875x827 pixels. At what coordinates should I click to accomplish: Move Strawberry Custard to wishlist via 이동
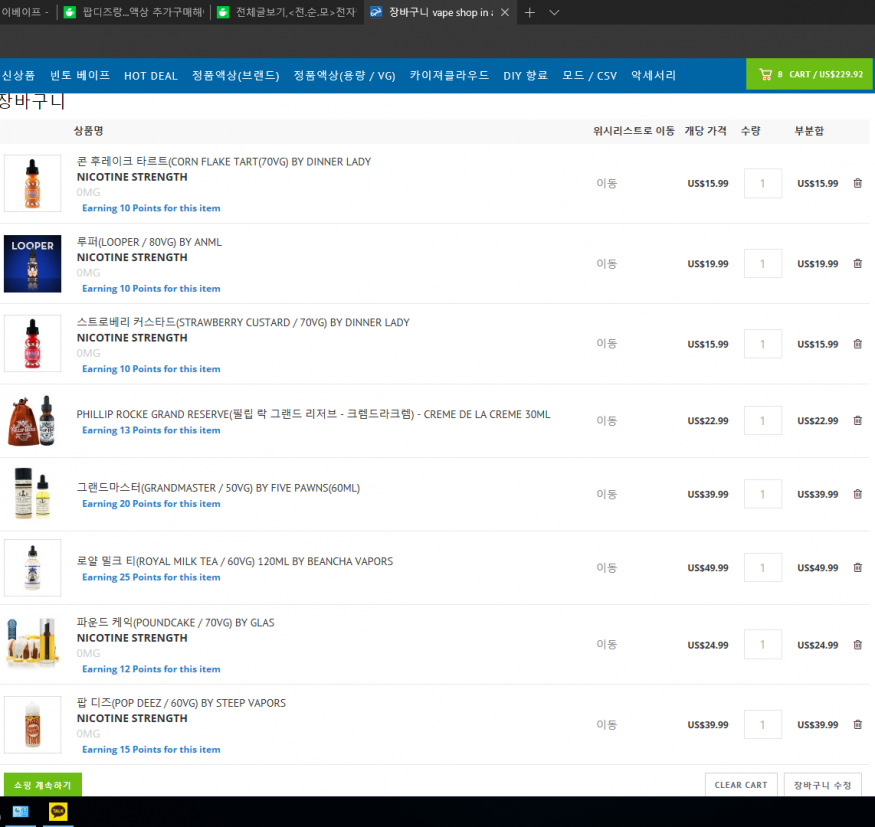607,344
